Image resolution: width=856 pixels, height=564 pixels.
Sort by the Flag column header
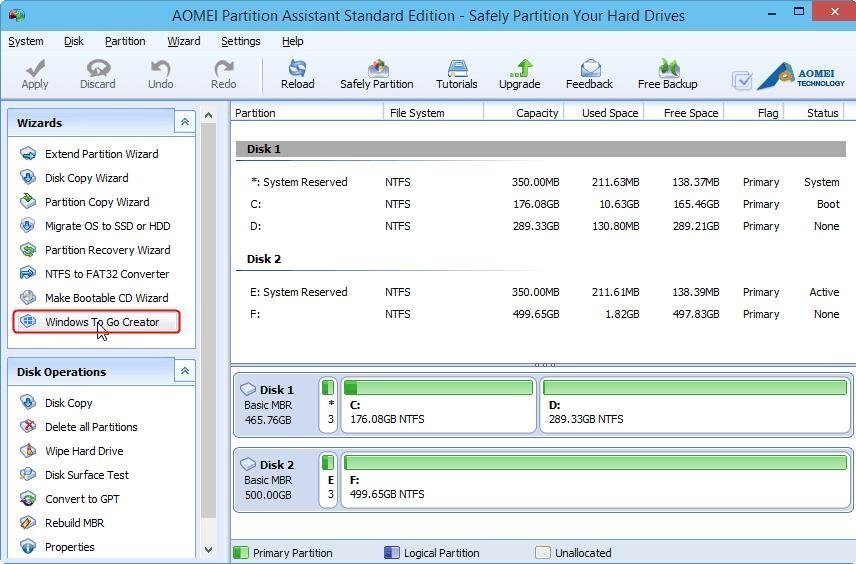click(x=754, y=113)
